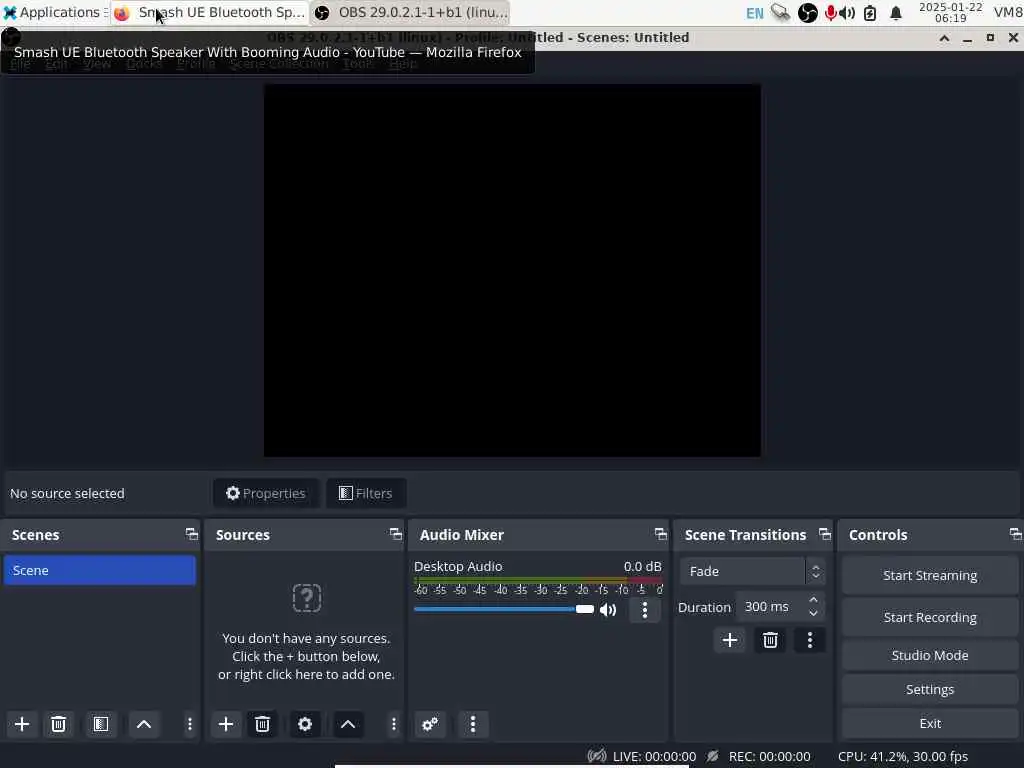Open scene filters icon in Scenes panel
1024x768 pixels.
pyautogui.click(x=101, y=724)
